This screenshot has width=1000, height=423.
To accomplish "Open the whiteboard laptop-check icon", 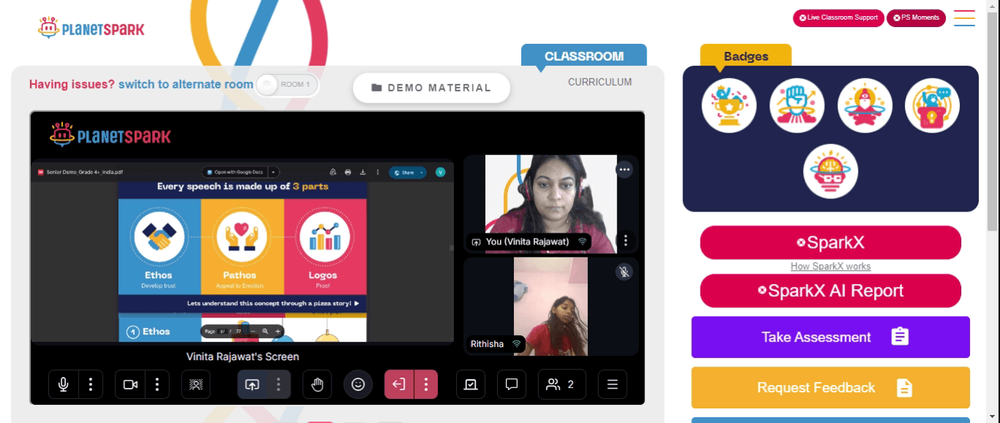I will tap(471, 384).
